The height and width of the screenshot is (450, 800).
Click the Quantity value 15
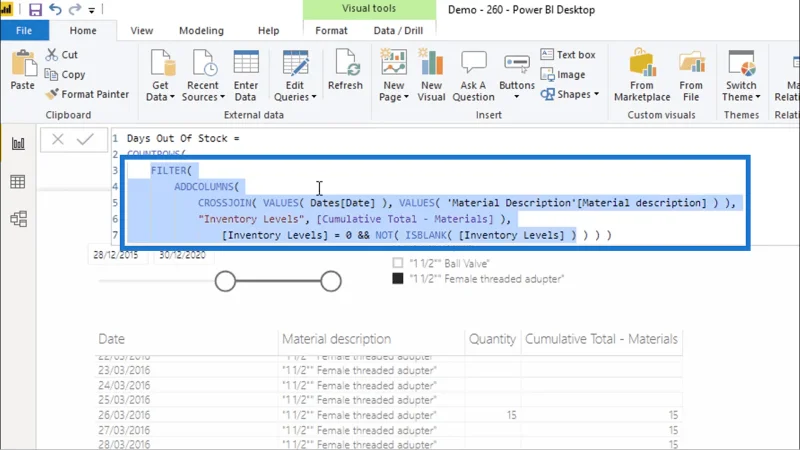511,415
